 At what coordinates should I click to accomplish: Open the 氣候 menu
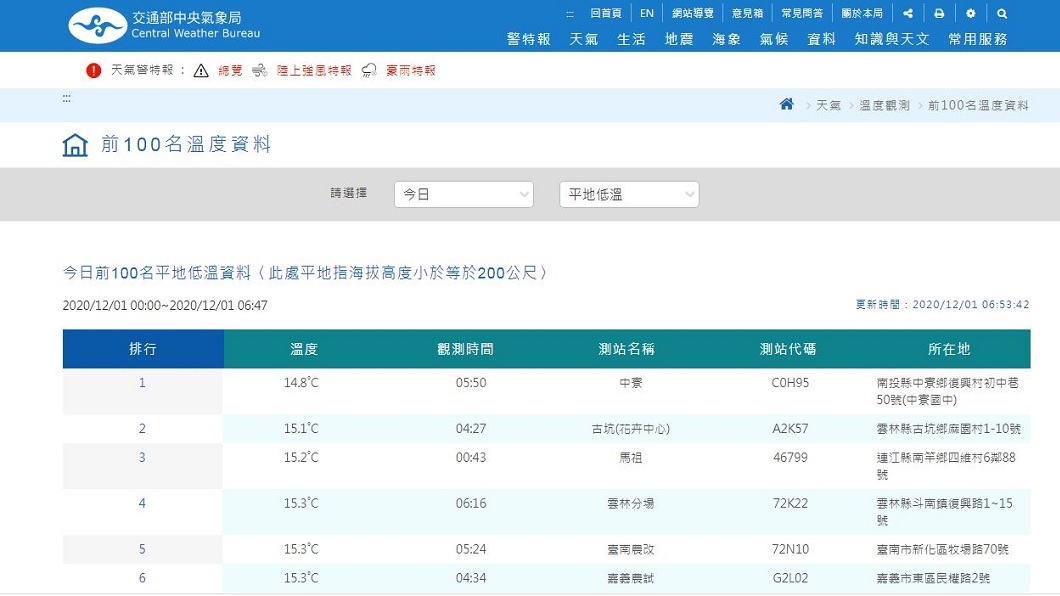pos(774,39)
